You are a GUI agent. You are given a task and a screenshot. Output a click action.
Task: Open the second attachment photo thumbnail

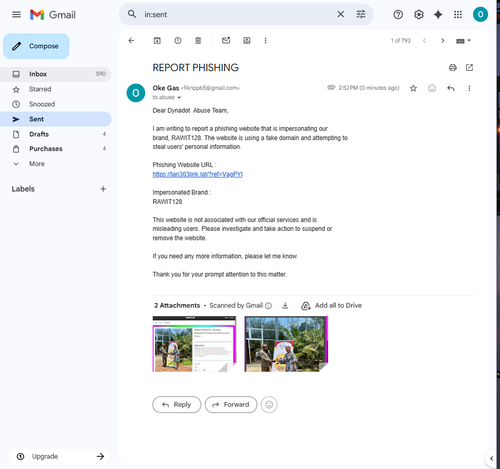286,344
